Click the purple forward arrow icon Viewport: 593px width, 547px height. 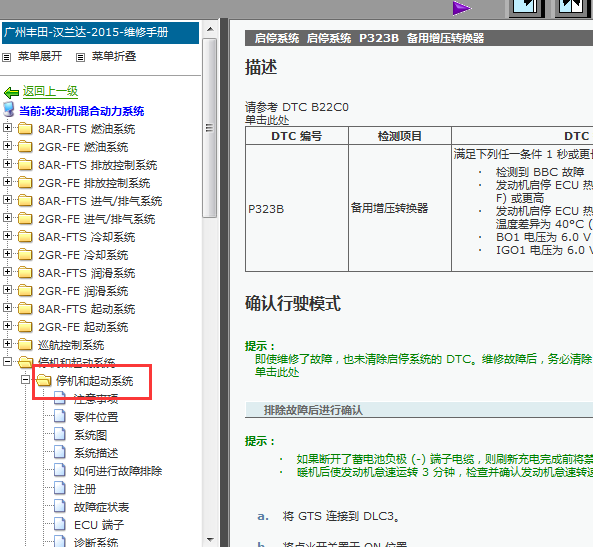461,8
